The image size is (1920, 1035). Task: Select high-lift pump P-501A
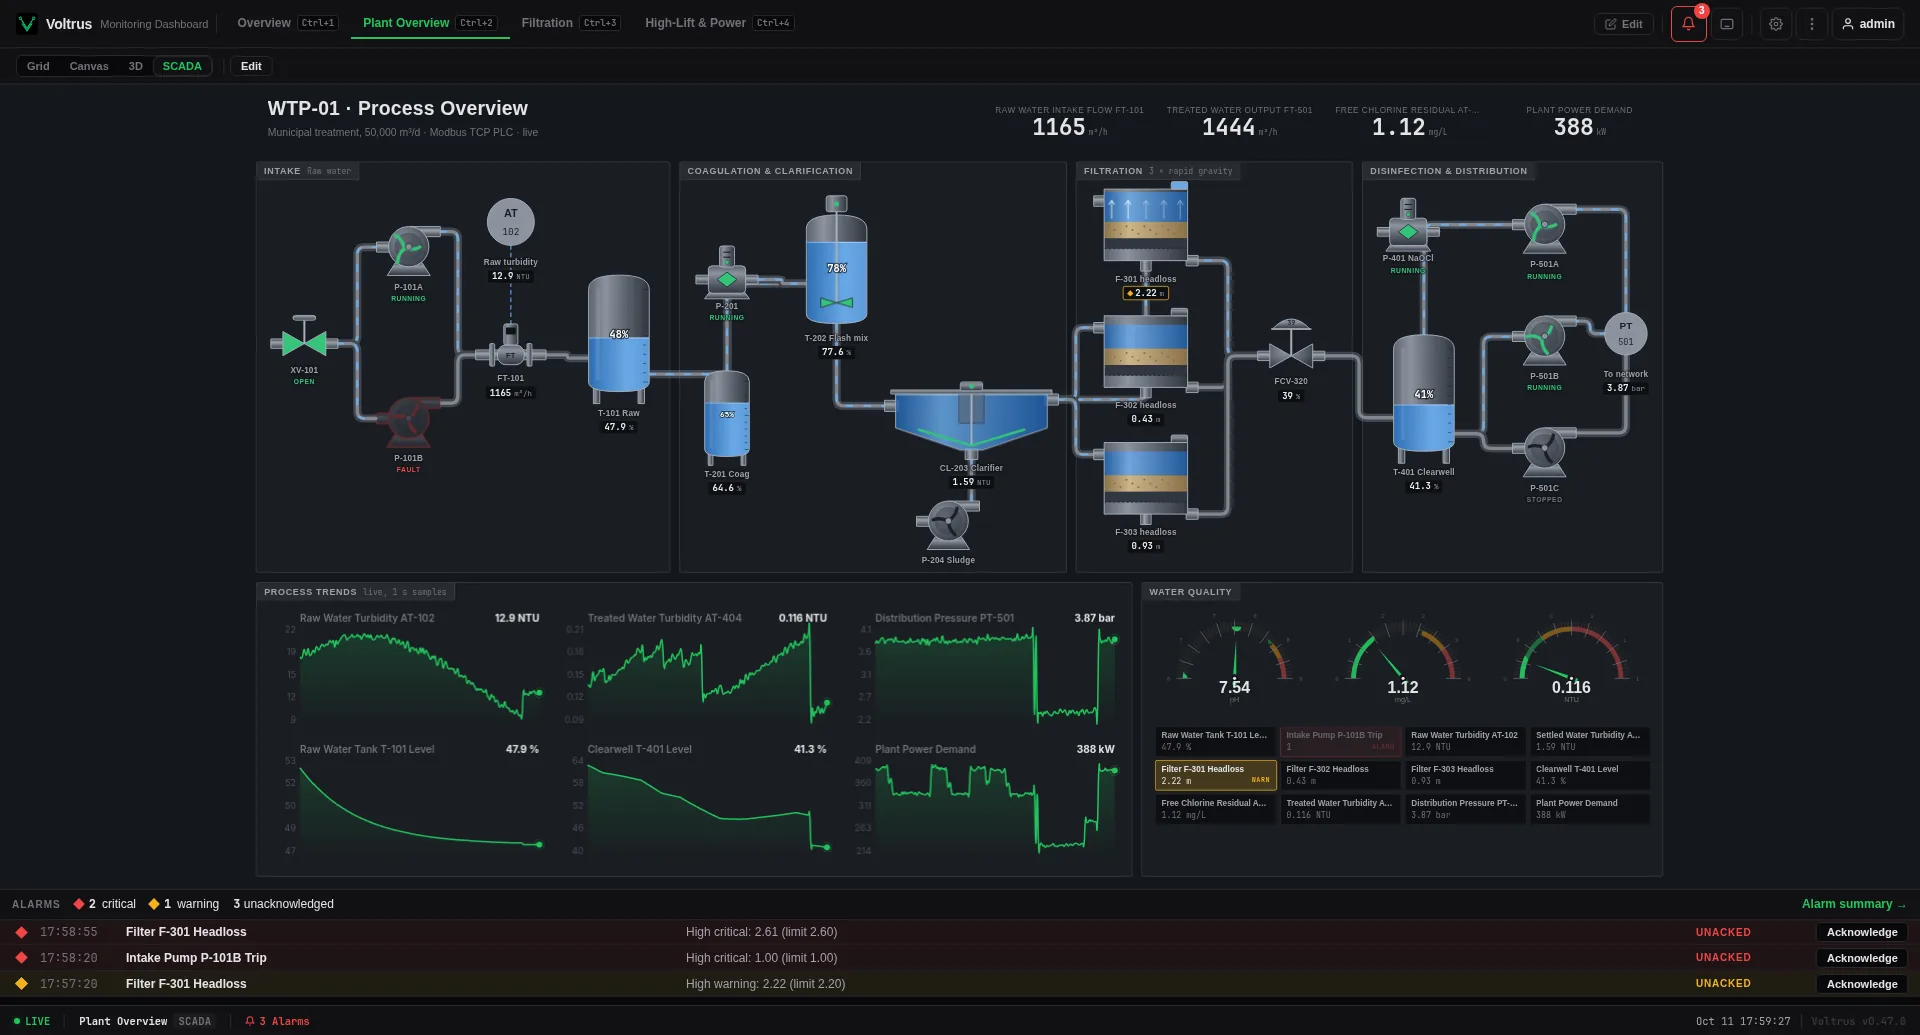[x=1544, y=229]
